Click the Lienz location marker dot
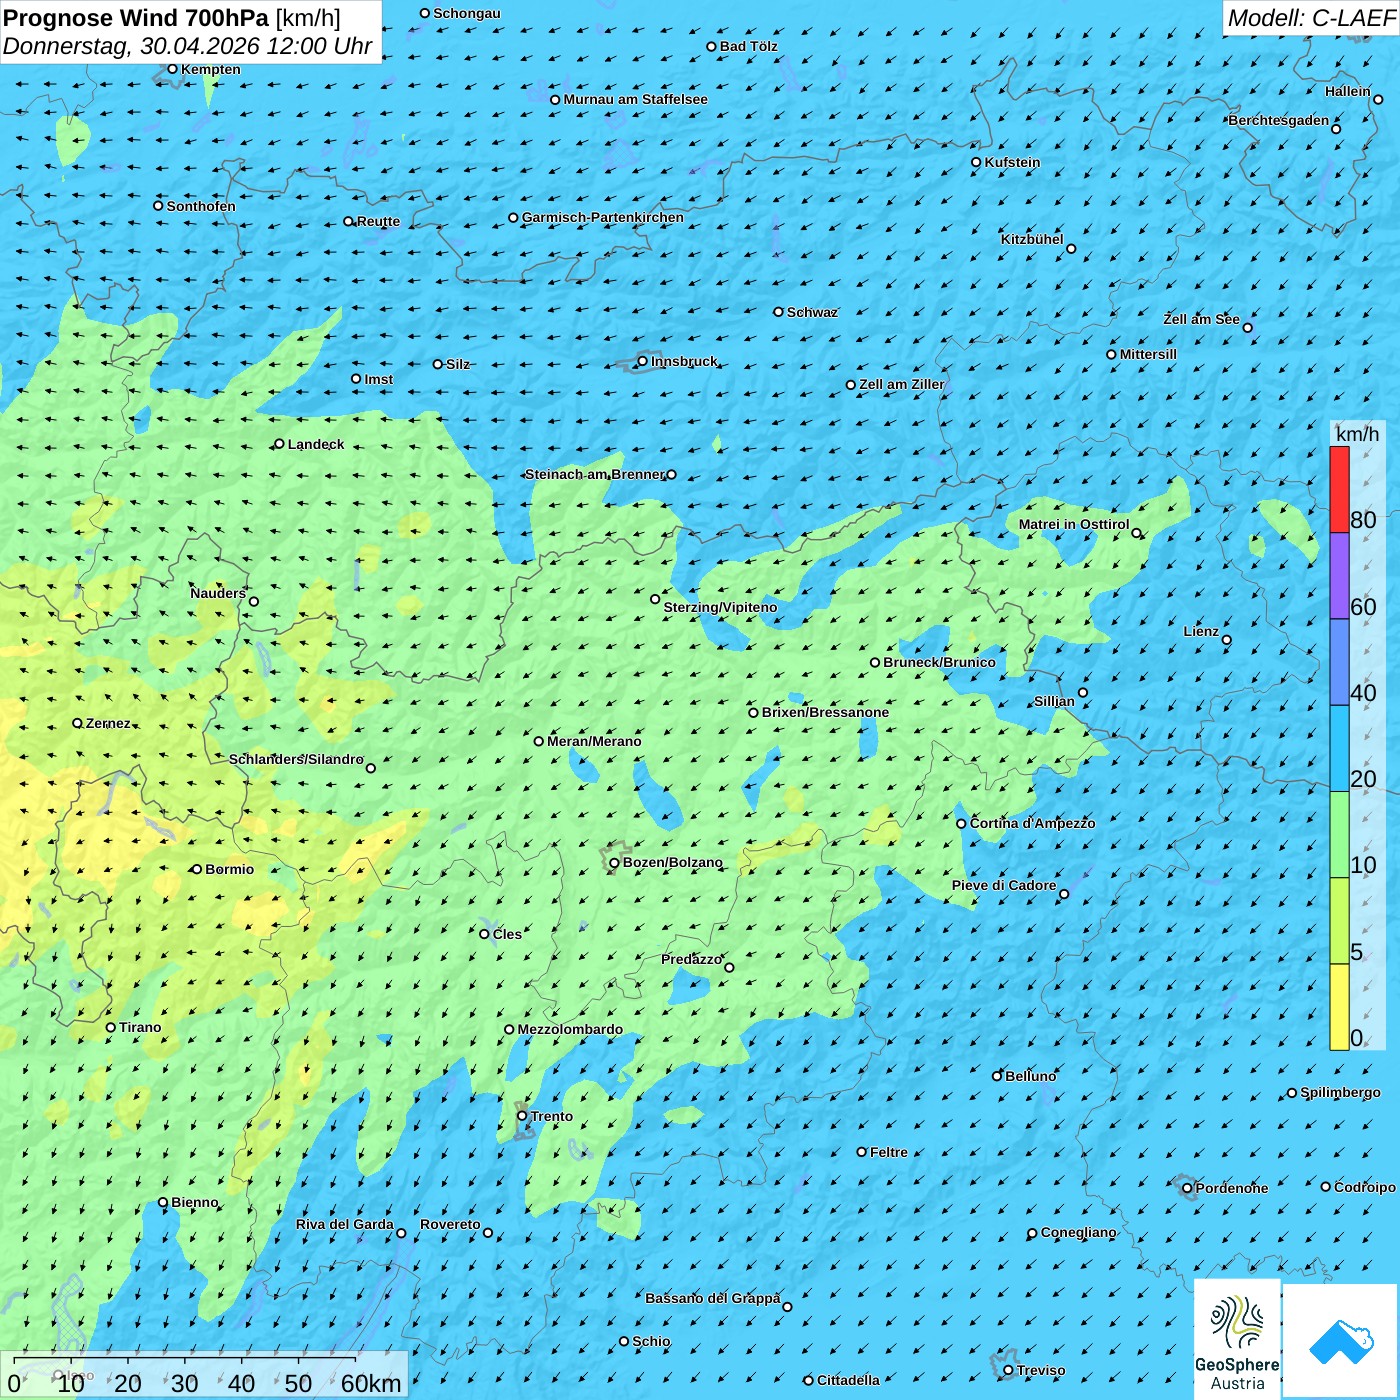Screen dimensions: 1400x1400 [x=1227, y=640]
